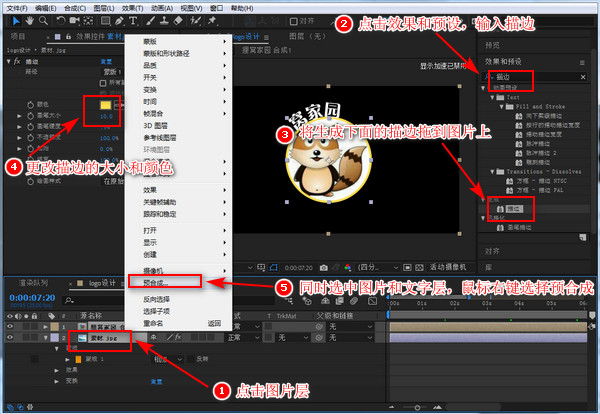This screenshot has height=414, width=600.
Task: Toggle the 颜色 stopwatch in effect controls
Action: click(x=31, y=104)
